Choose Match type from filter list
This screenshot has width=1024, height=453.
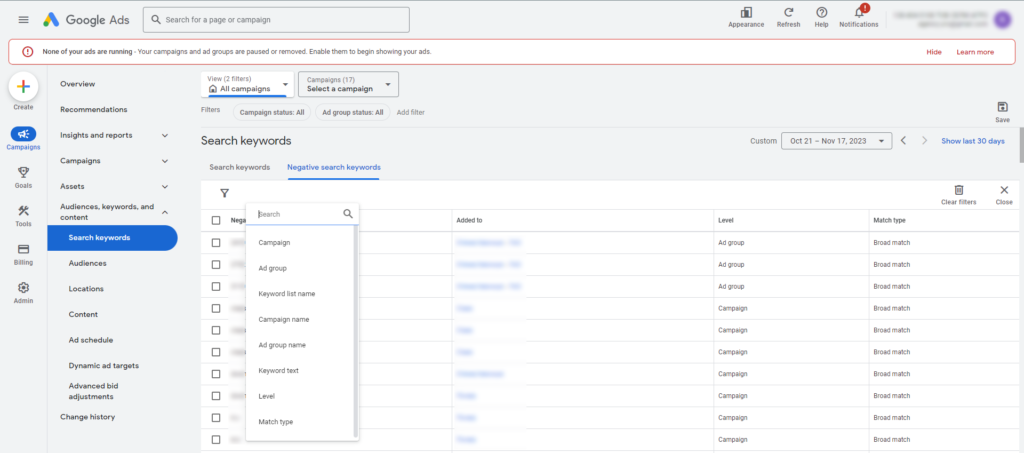276,422
